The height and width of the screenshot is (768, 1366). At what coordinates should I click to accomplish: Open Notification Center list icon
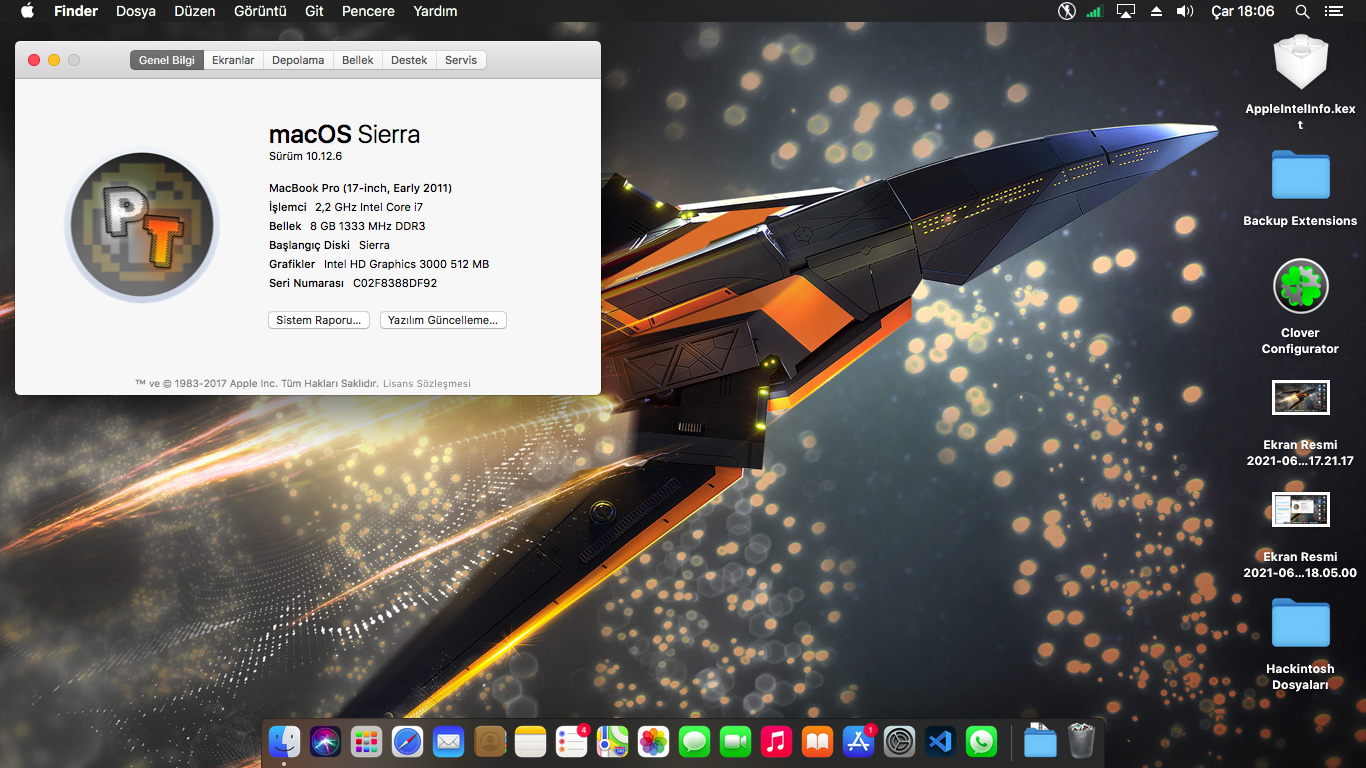(x=1333, y=11)
